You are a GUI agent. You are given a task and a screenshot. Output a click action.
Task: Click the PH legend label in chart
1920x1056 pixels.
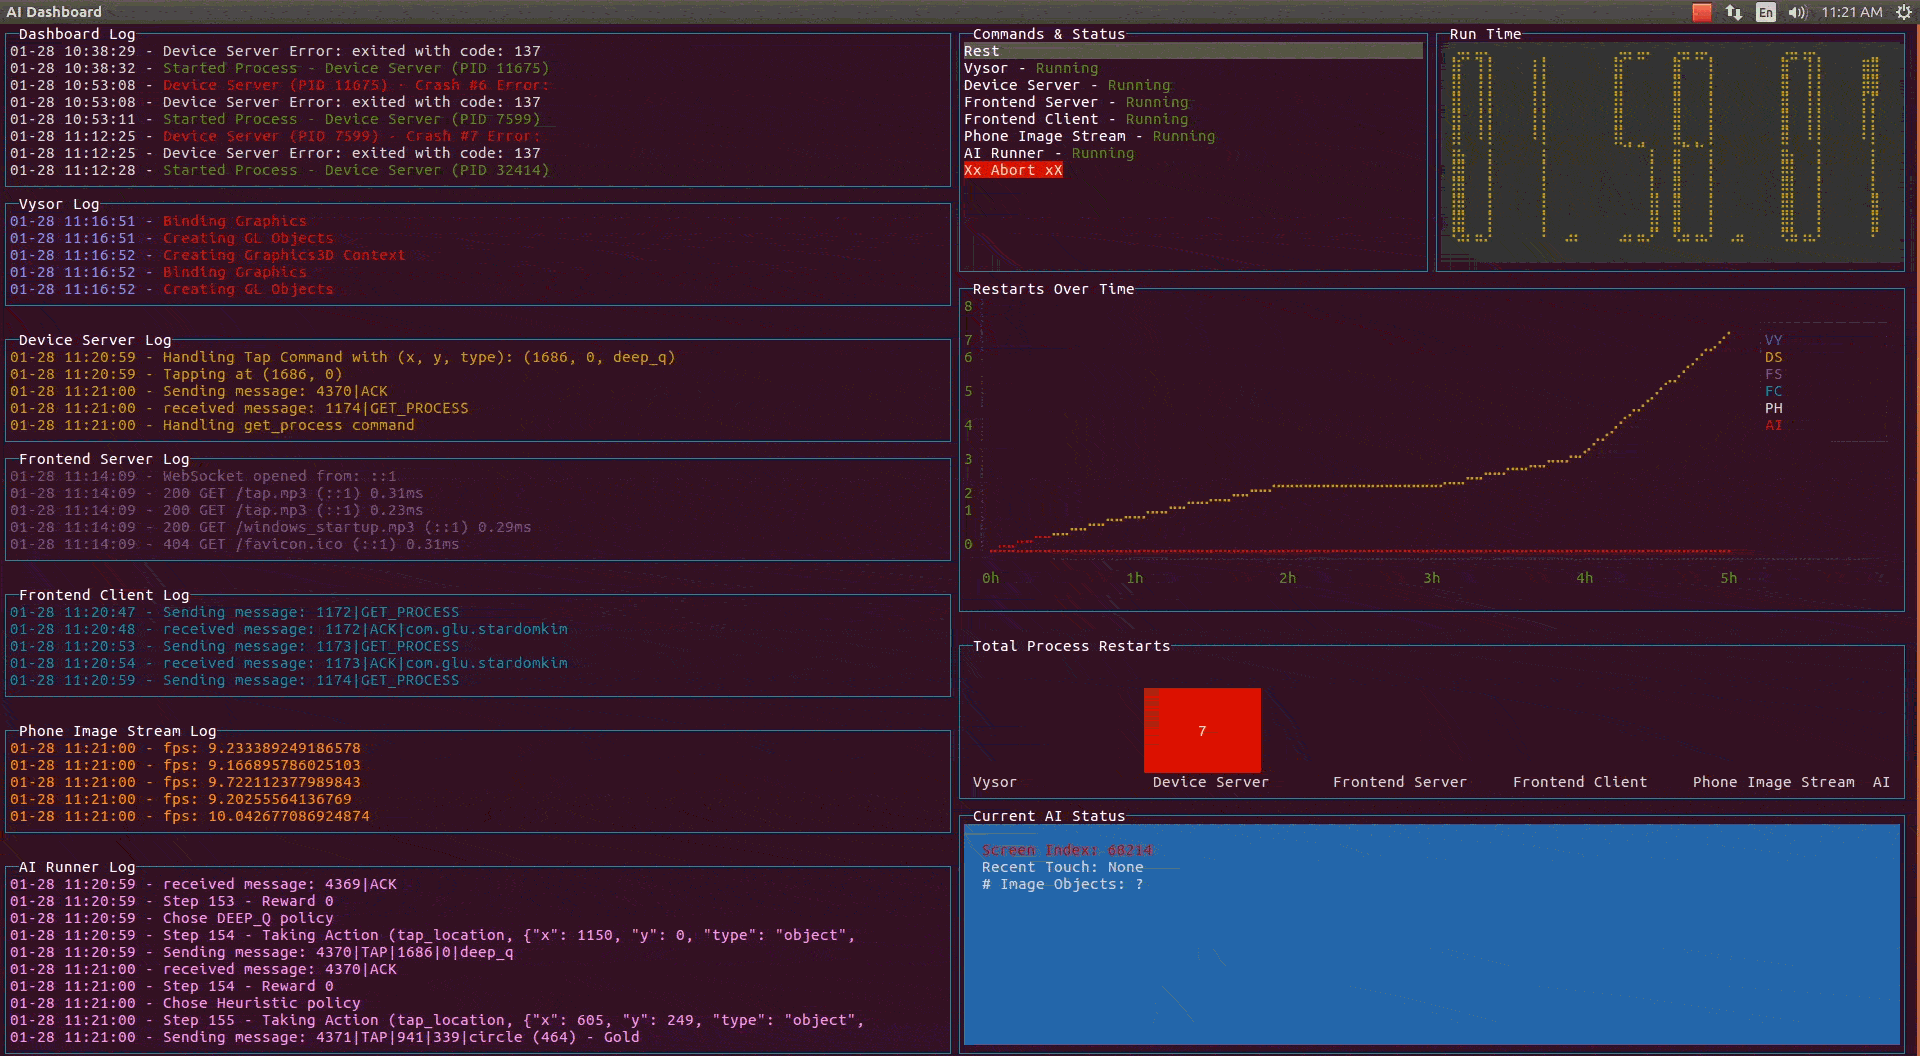pos(1773,408)
